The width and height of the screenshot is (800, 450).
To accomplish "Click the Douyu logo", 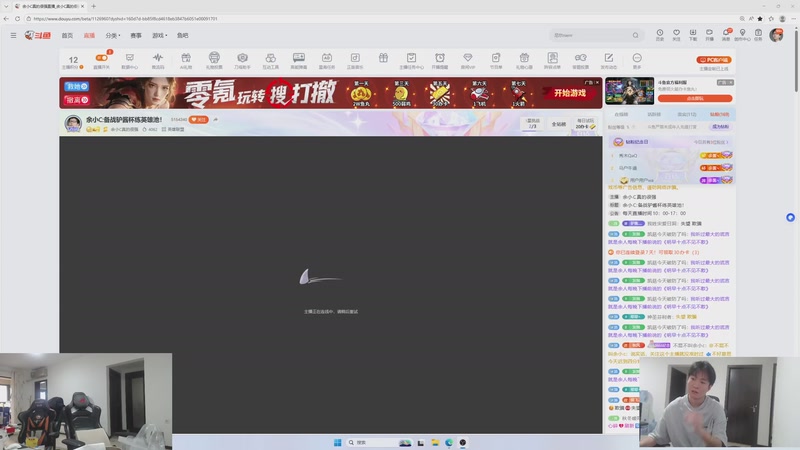I will pos(38,35).
